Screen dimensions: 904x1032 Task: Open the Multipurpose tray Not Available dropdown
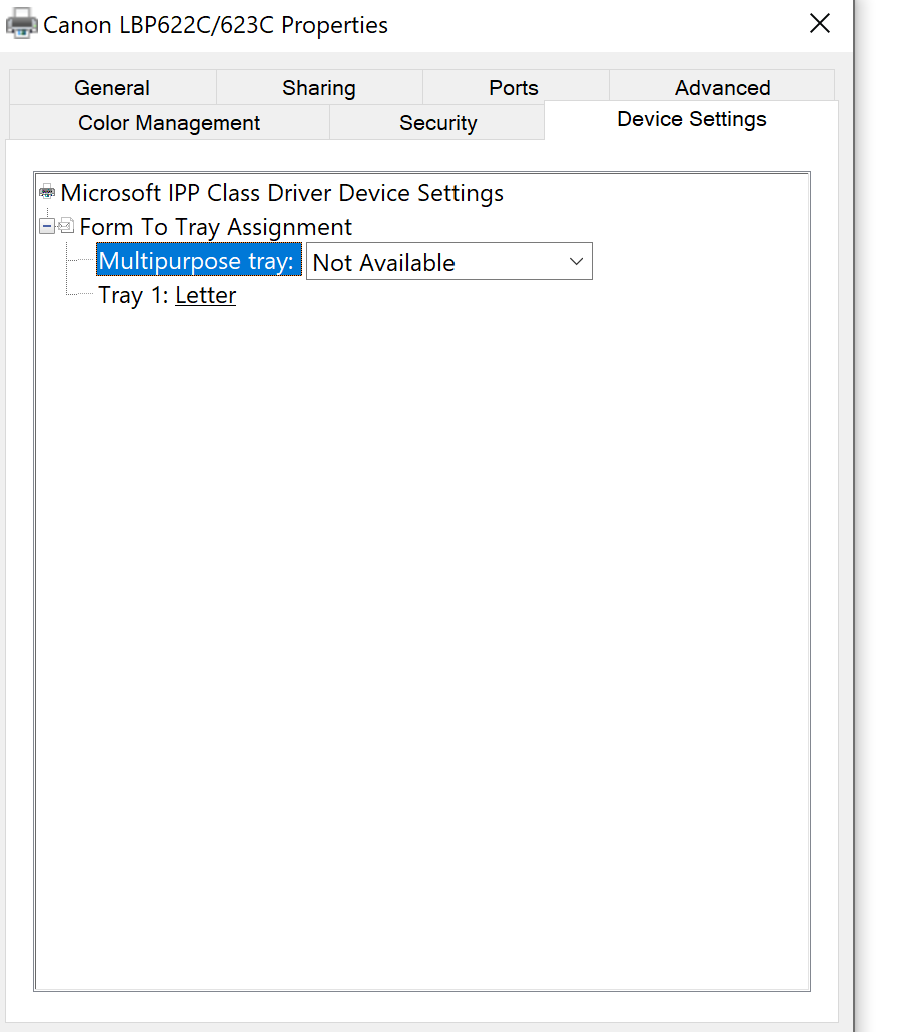pyautogui.click(x=448, y=262)
